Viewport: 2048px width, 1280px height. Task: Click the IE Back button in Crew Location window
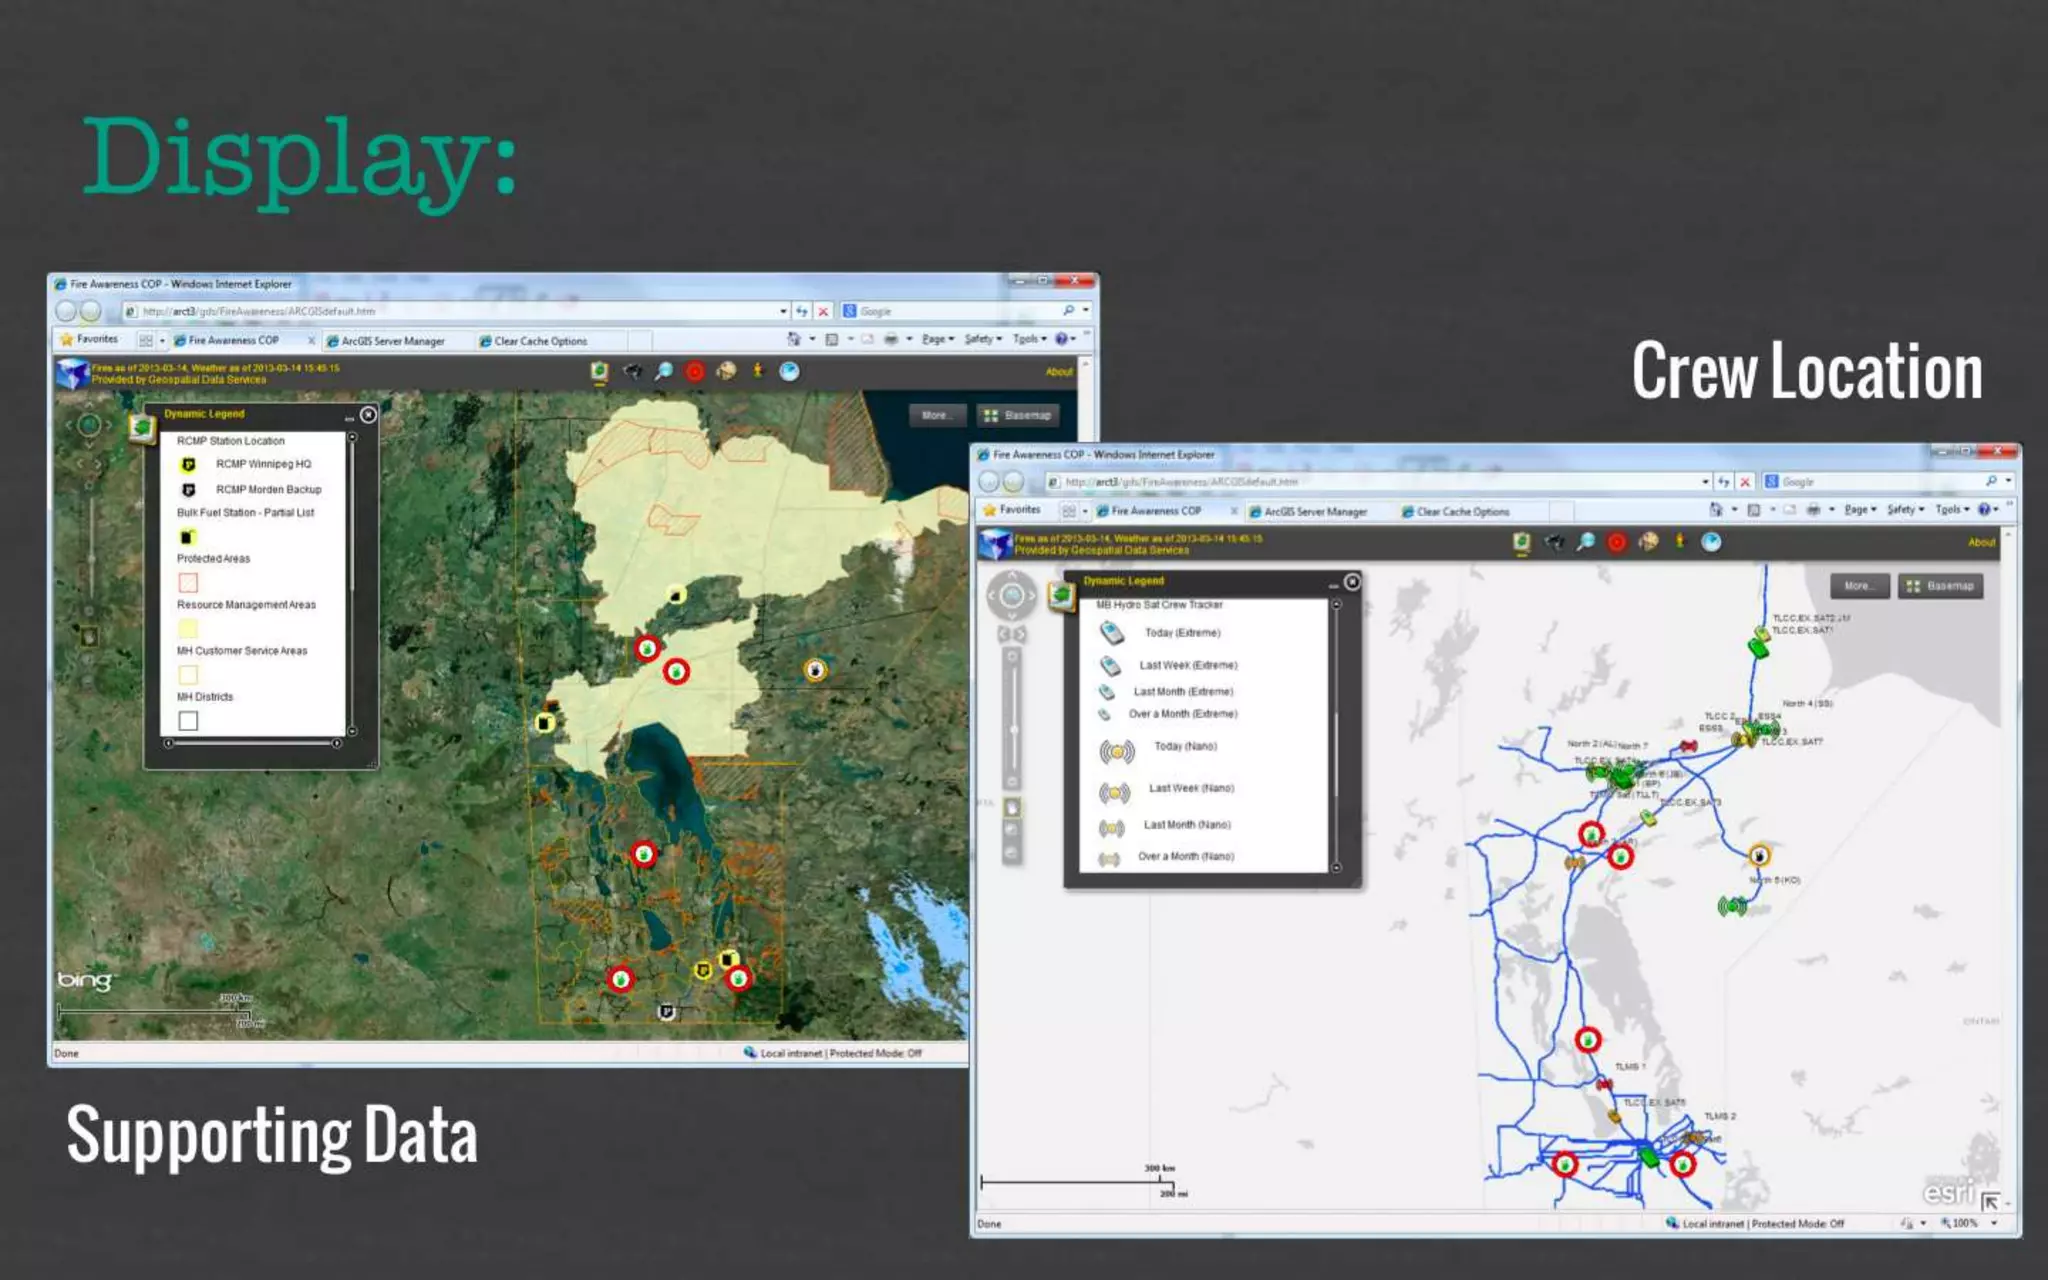pos(989,482)
